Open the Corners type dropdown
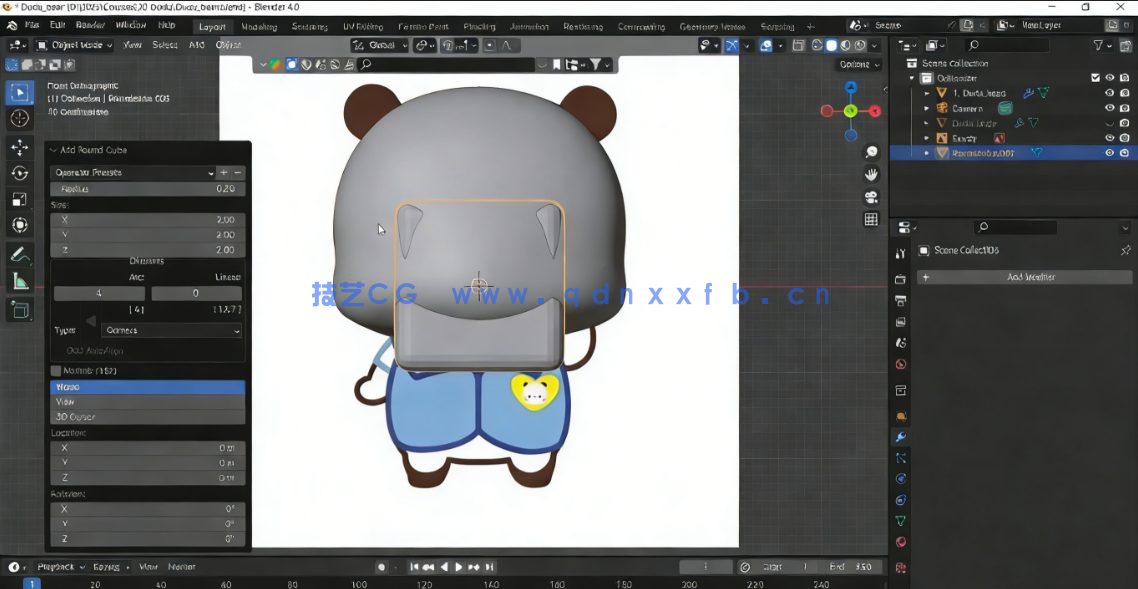Screen dimensions: 1138x589 170,330
